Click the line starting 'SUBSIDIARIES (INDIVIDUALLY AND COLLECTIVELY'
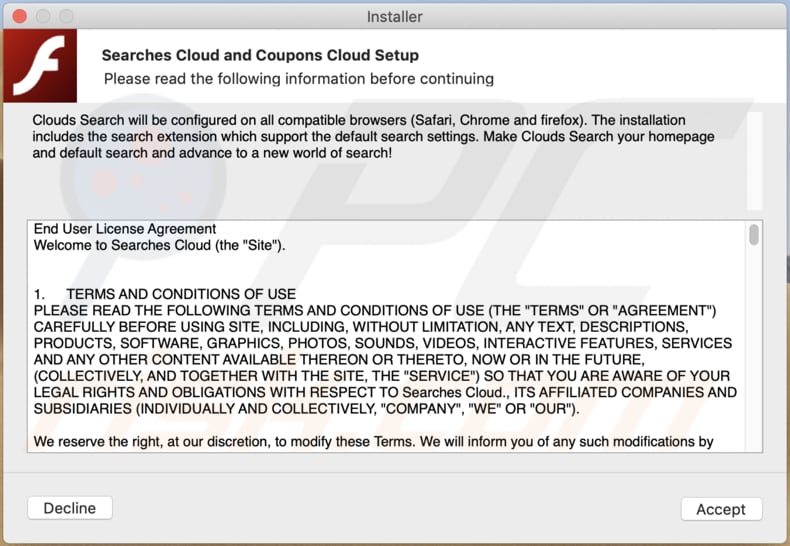The width and height of the screenshot is (790, 546). tap(306, 409)
